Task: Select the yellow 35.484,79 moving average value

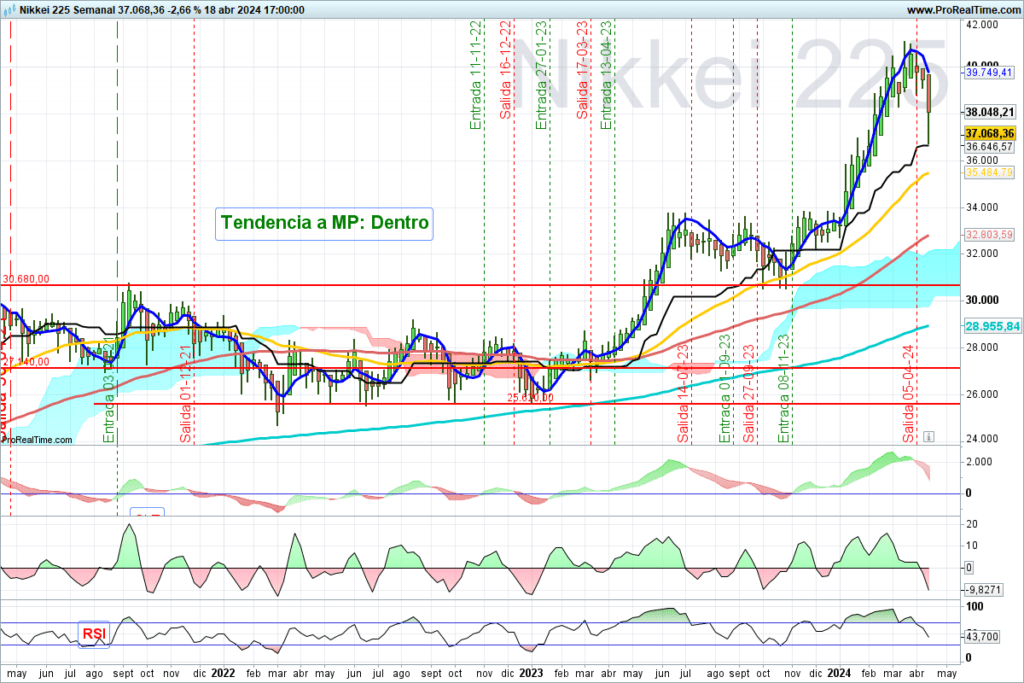Action: [989, 172]
